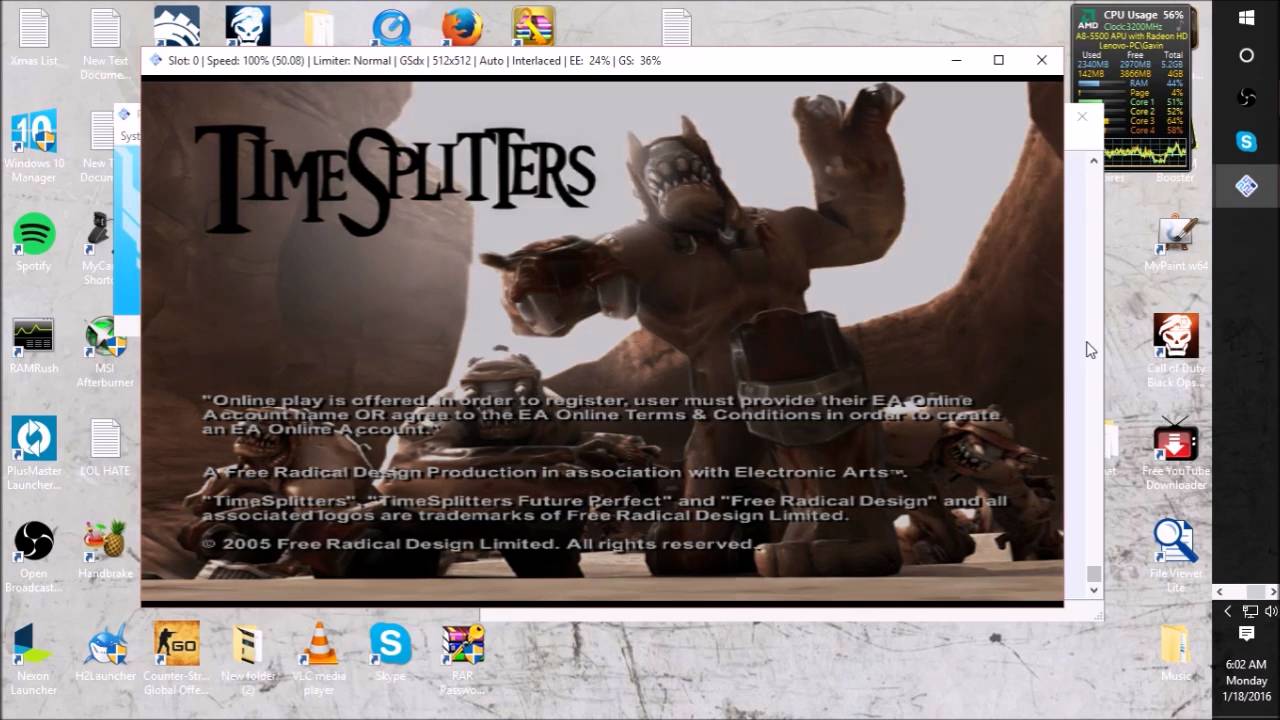Image resolution: width=1280 pixels, height=720 pixels.
Task: Click the TimeSplitters logo in game
Action: [x=395, y=180]
